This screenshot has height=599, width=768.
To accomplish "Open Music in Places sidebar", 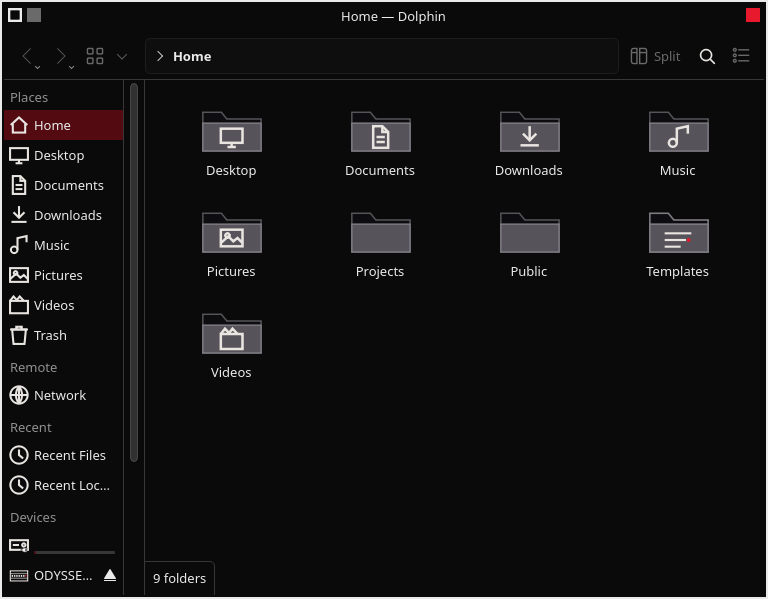I will [x=64, y=245].
